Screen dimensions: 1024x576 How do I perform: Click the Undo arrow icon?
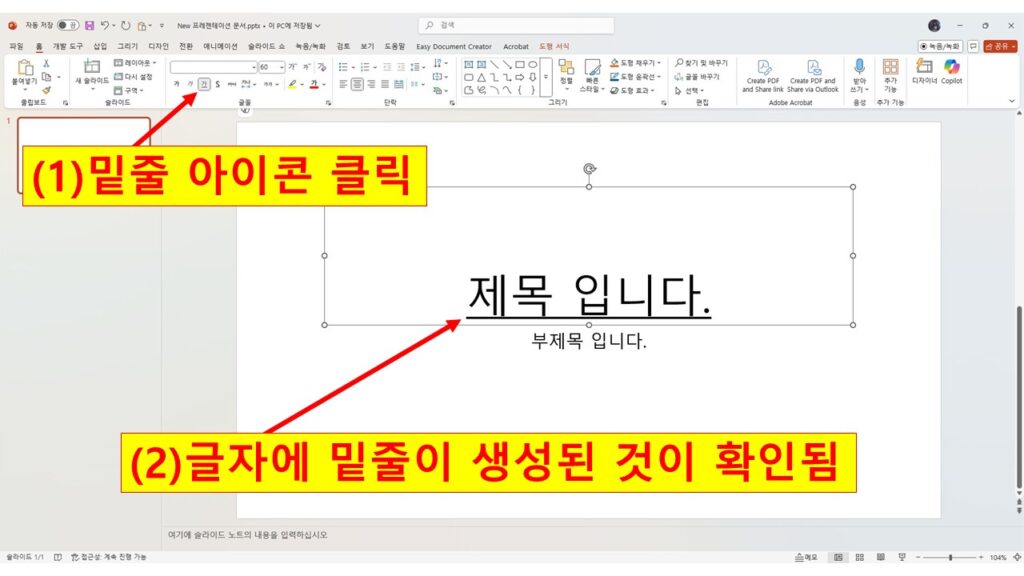[104, 25]
